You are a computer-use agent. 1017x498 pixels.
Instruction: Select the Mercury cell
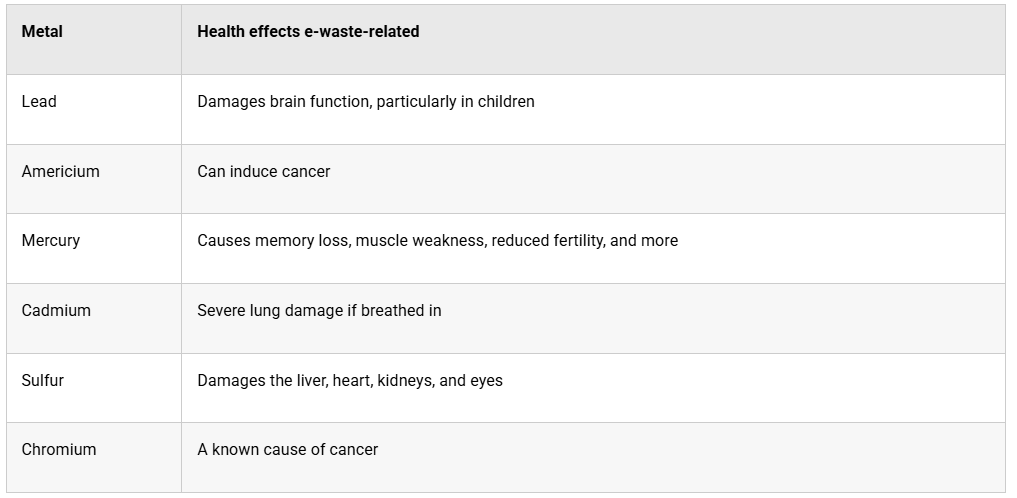pos(94,248)
